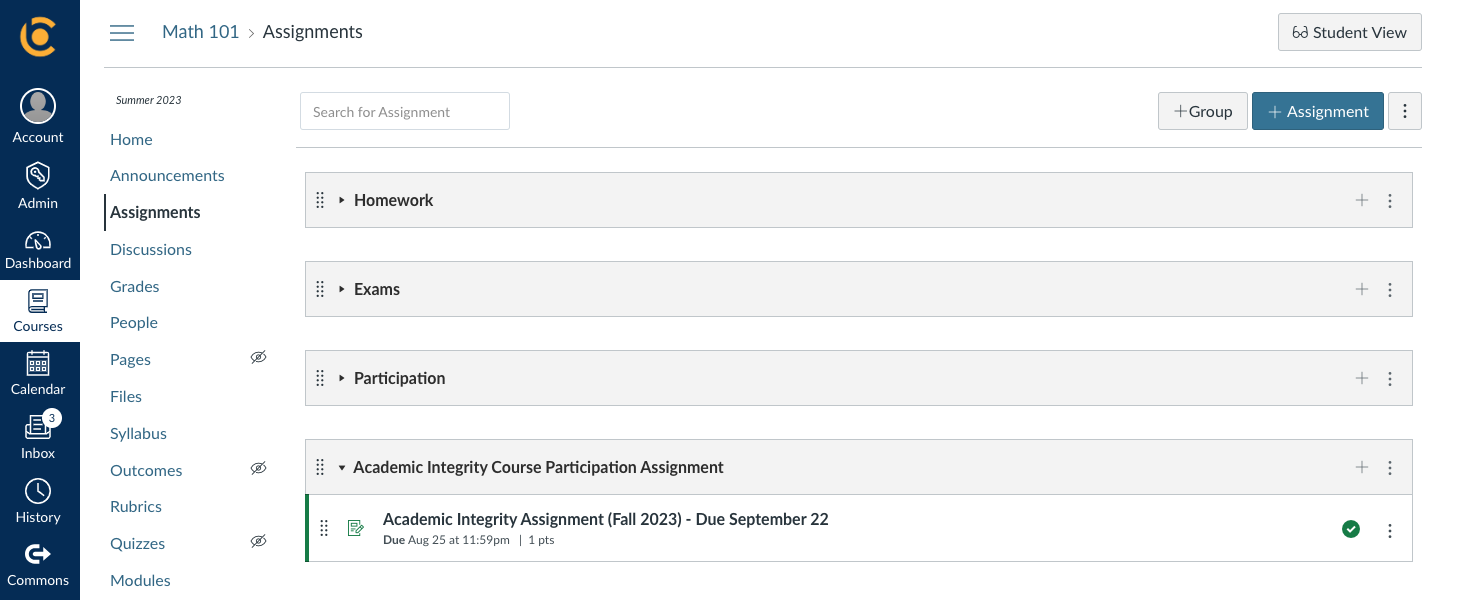Open options menu for the Participation group
The width and height of the screenshot is (1464, 600).
pyautogui.click(x=1390, y=378)
